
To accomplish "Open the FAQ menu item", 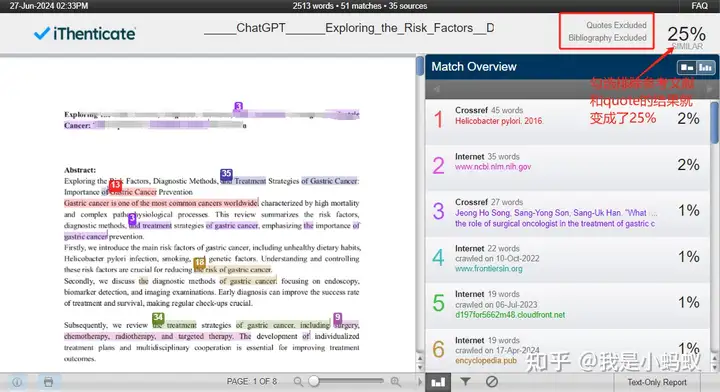I will click(699, 6).
